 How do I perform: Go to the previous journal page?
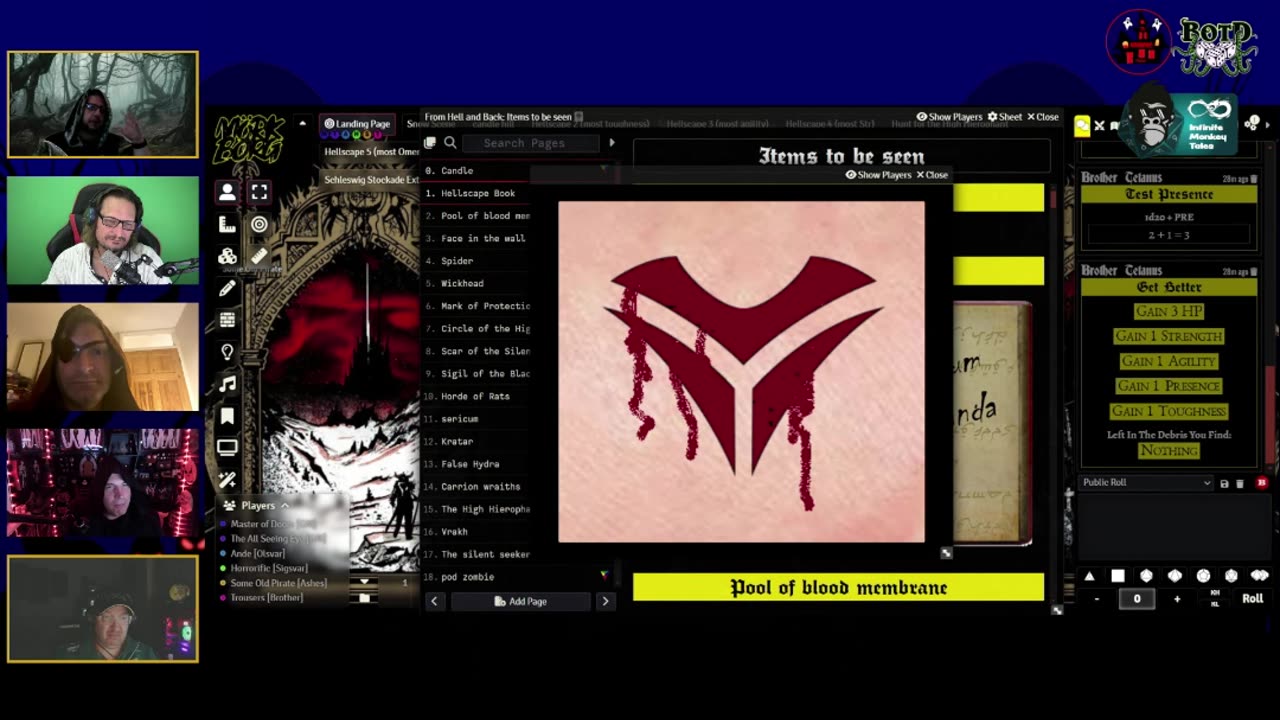434,601
